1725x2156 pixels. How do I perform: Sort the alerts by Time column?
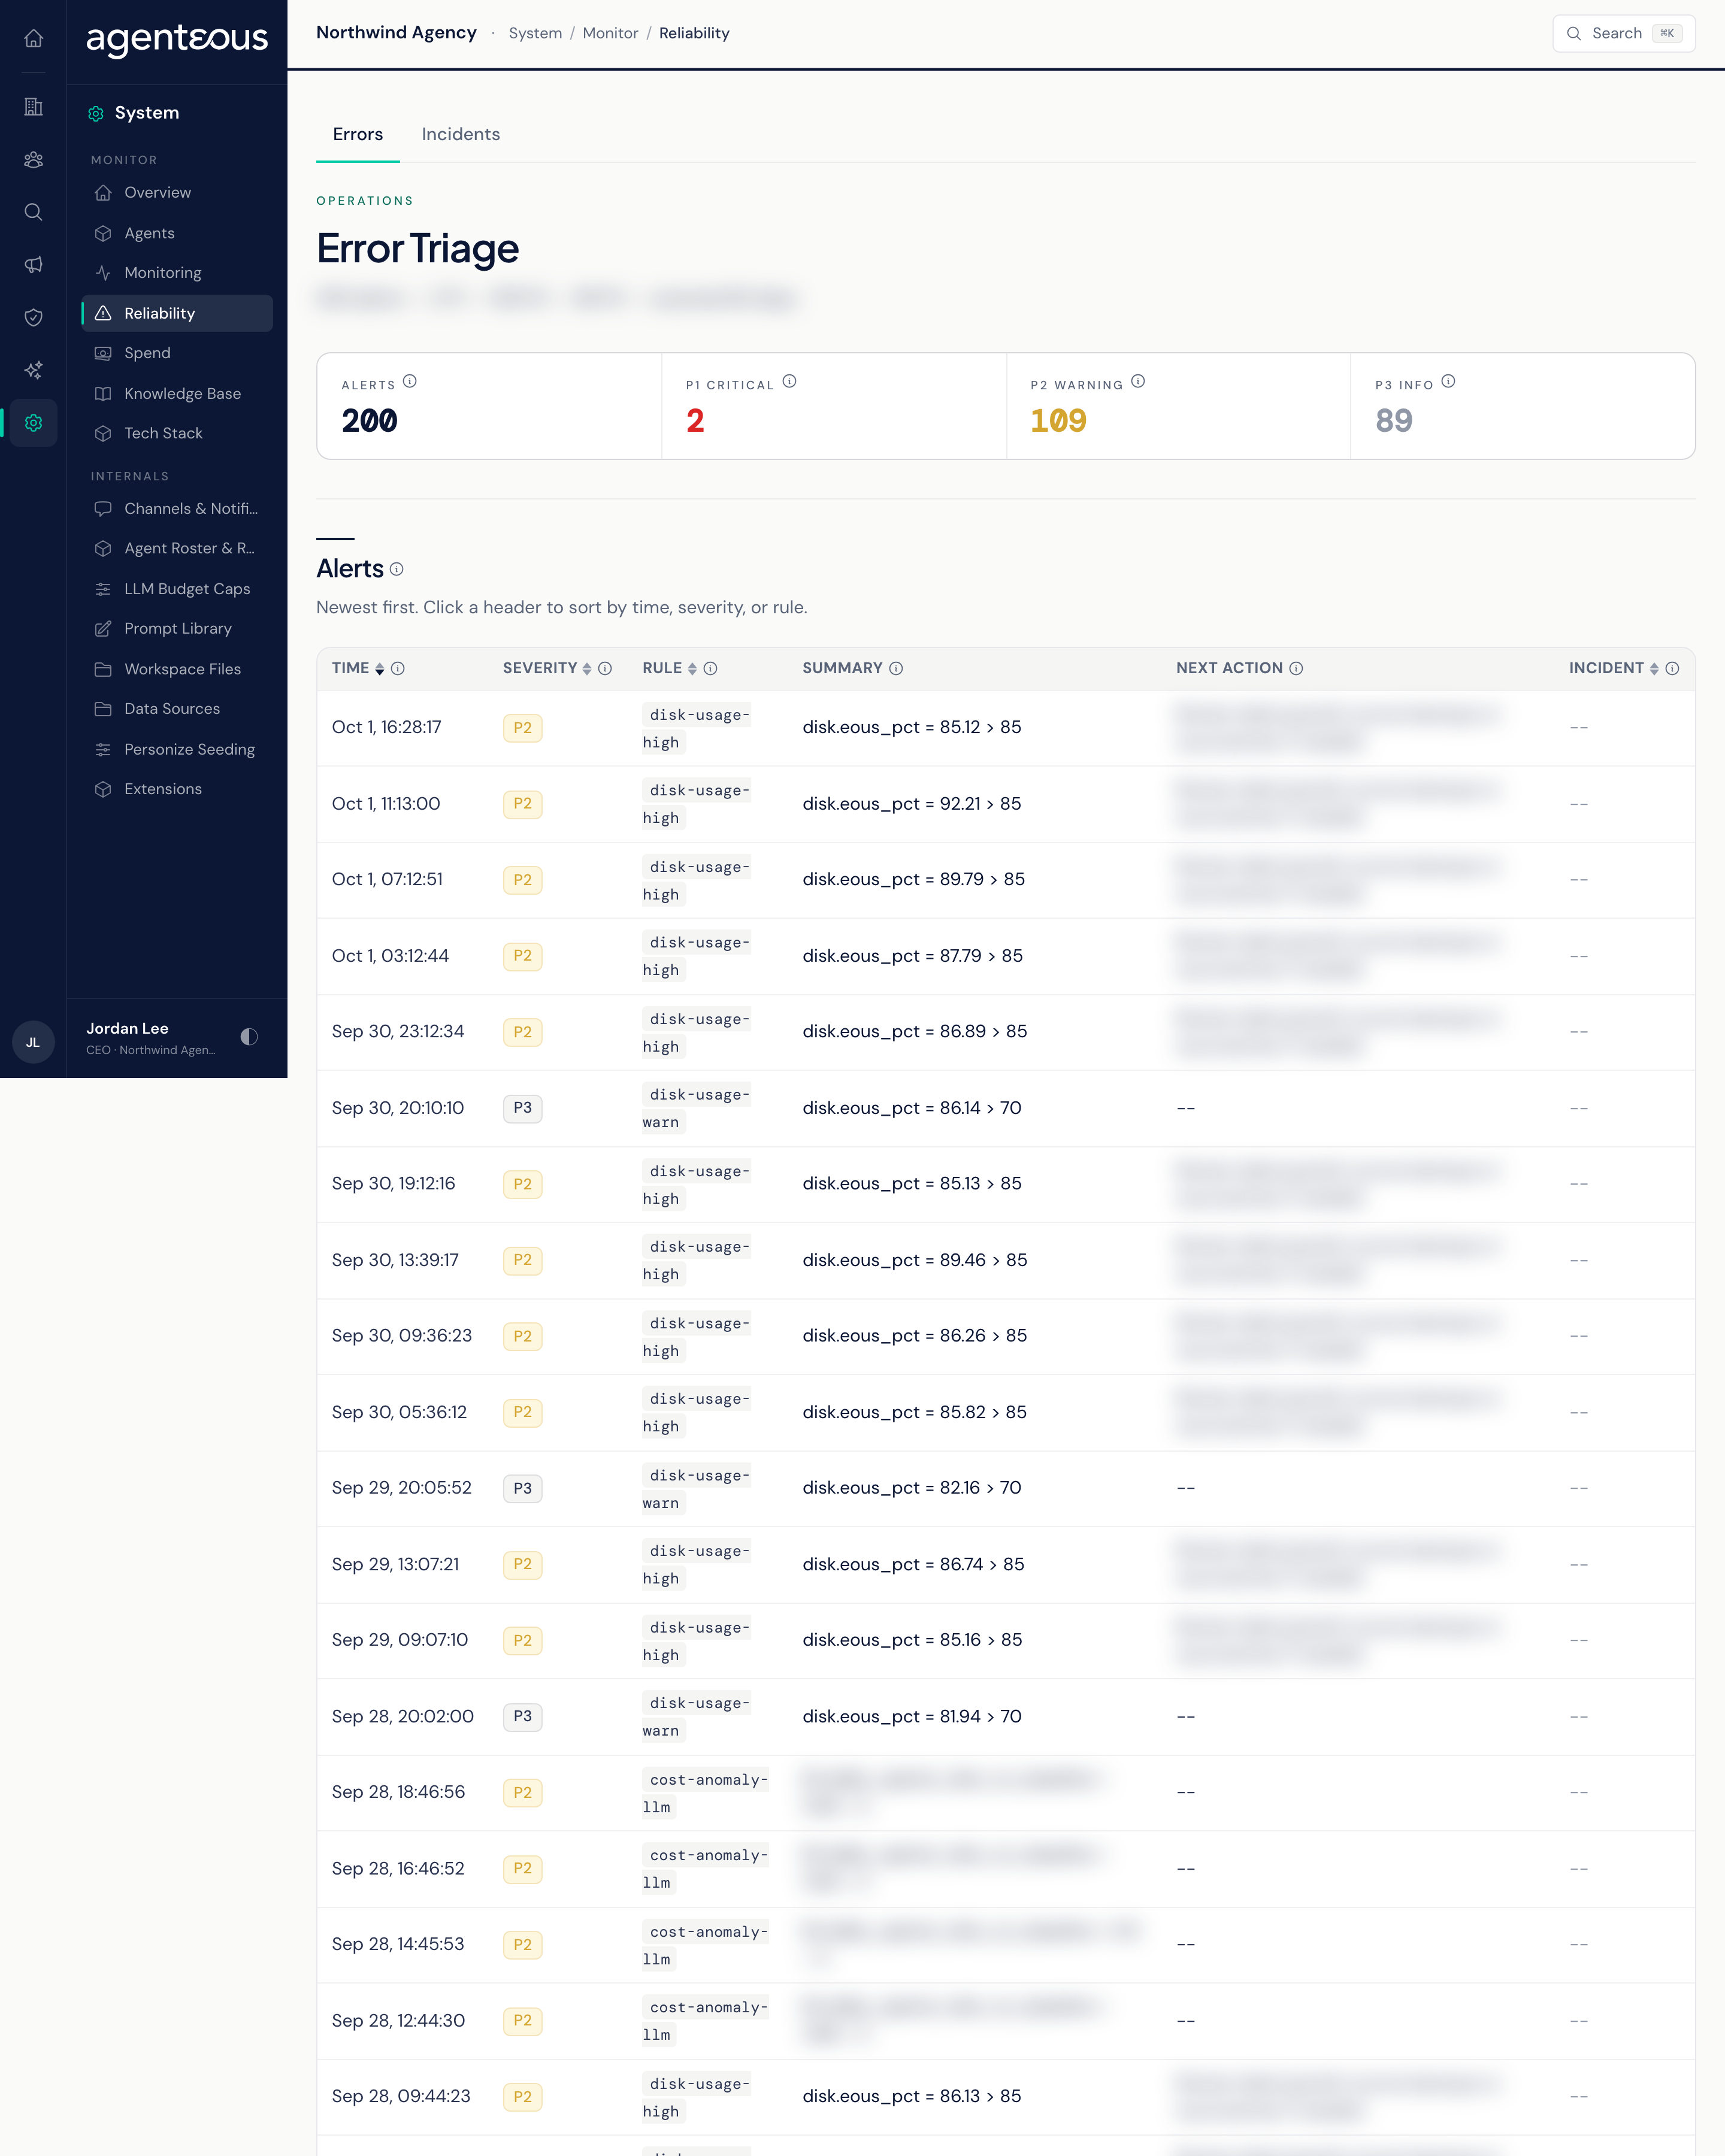358,668
